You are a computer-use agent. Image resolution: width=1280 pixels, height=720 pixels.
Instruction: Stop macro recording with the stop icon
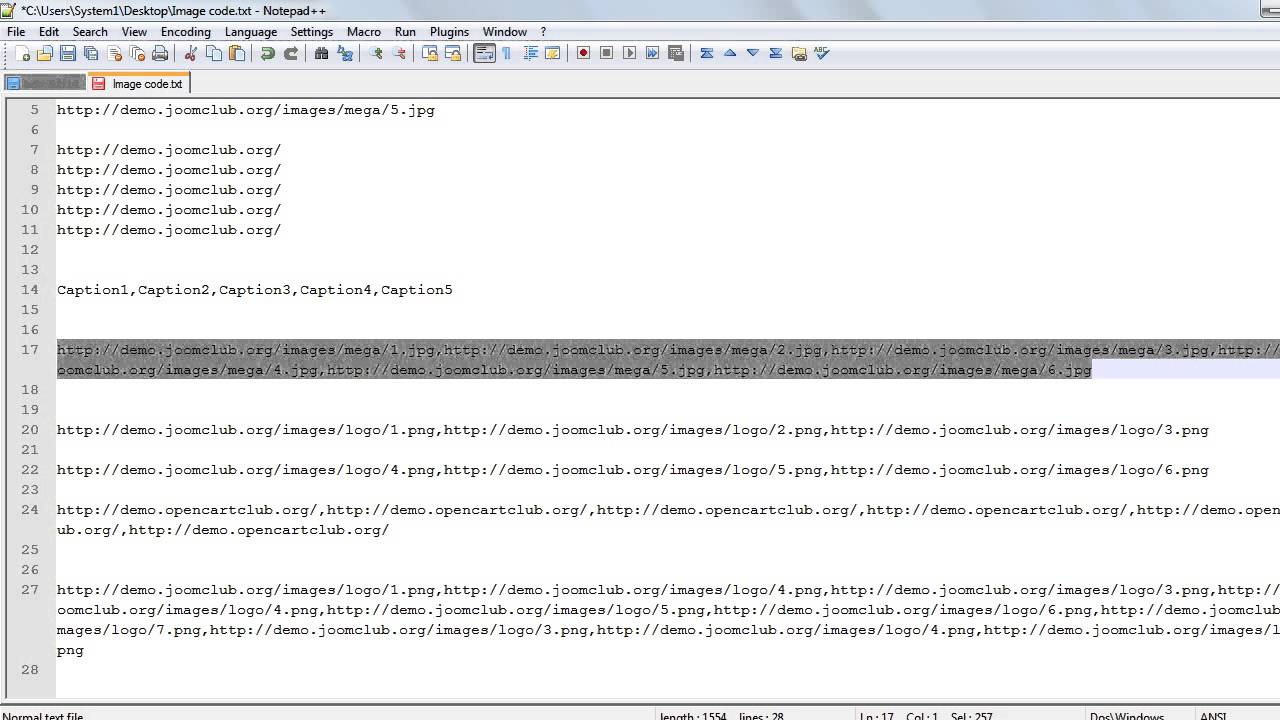click(607, 54)
